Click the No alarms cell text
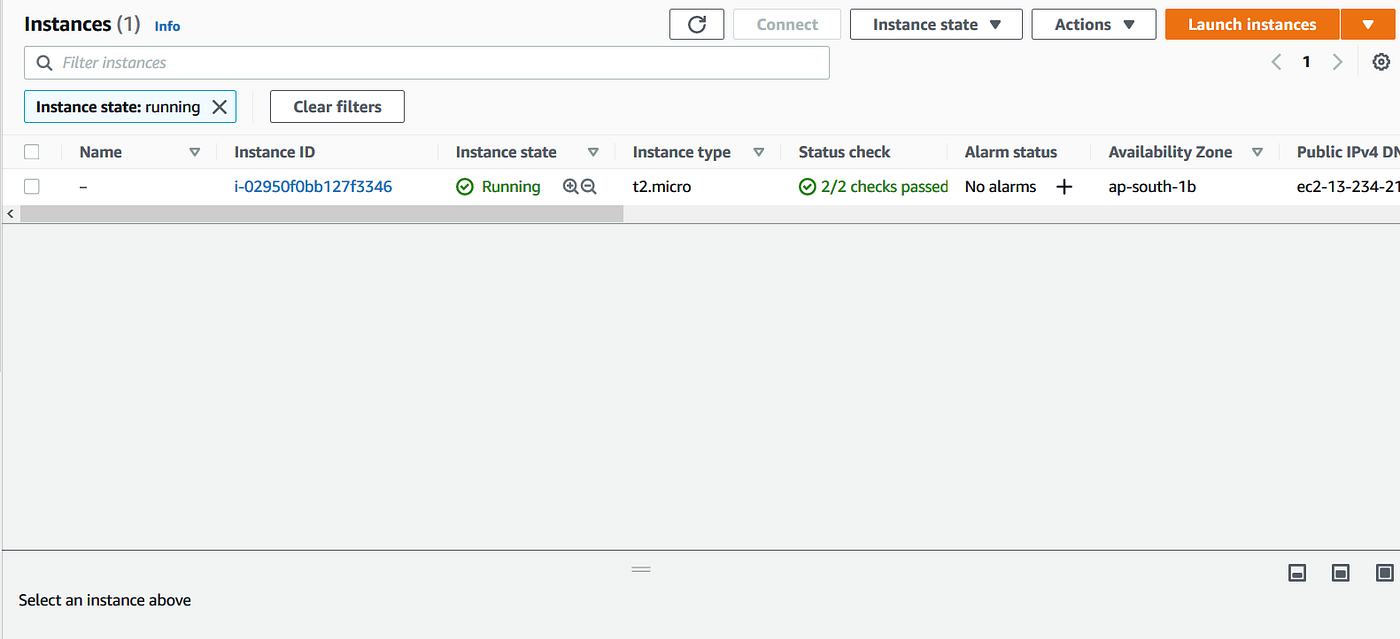The height and width of the screenshot is (639, 1400). 1000,186
